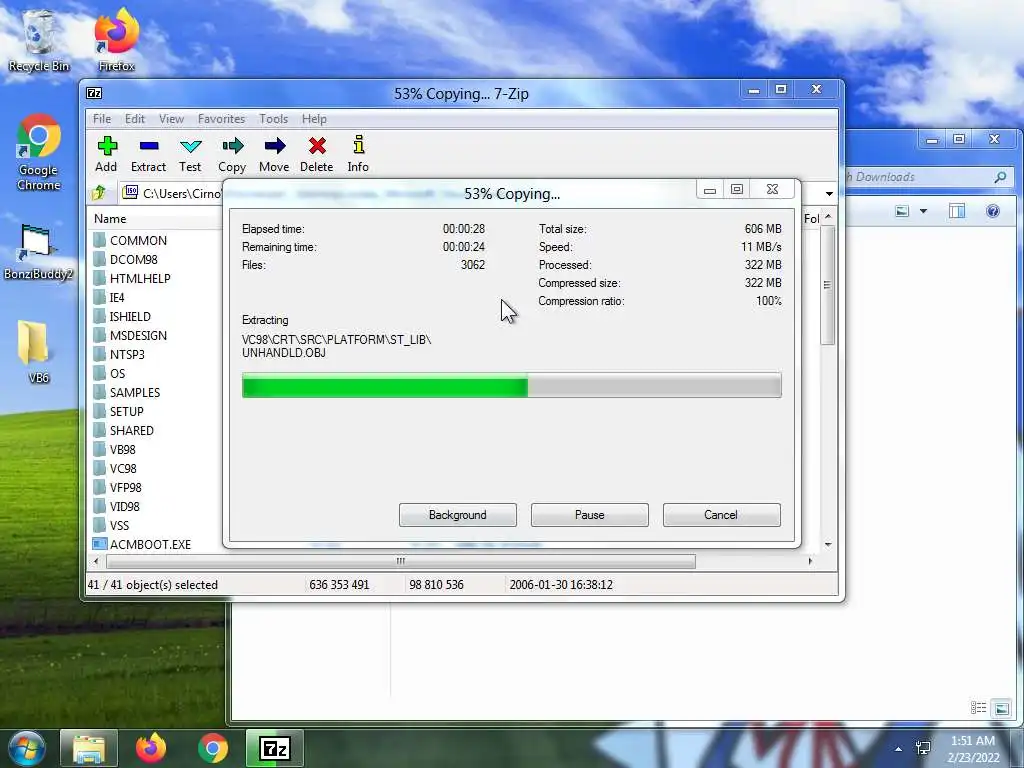
Task: Select the ISHIELD folder
Action: click(x=122, y=316)
